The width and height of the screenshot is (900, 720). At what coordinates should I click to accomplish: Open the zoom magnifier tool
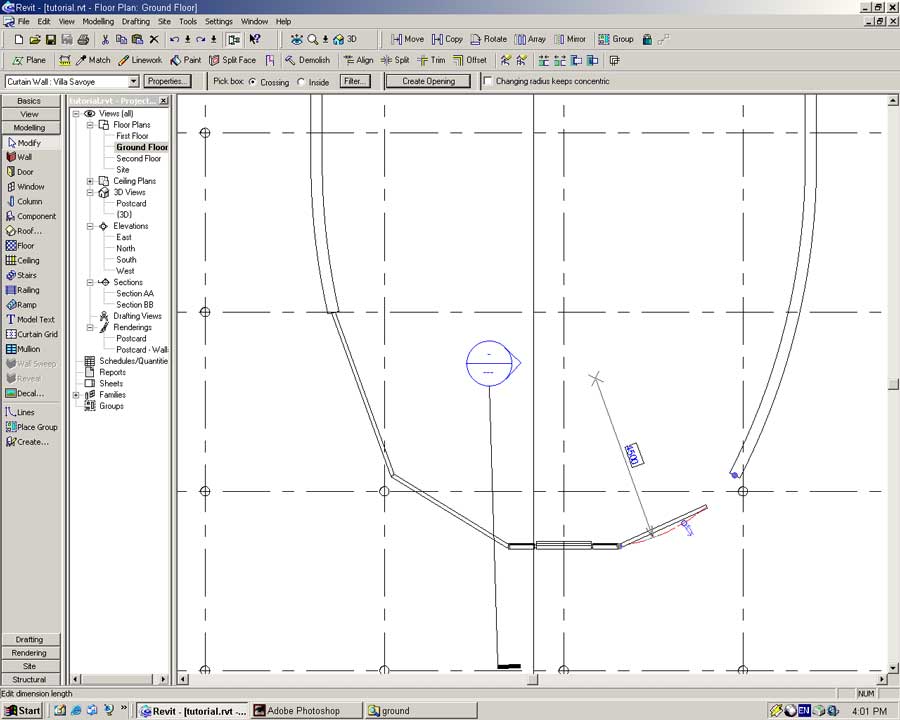pos(312,40)
